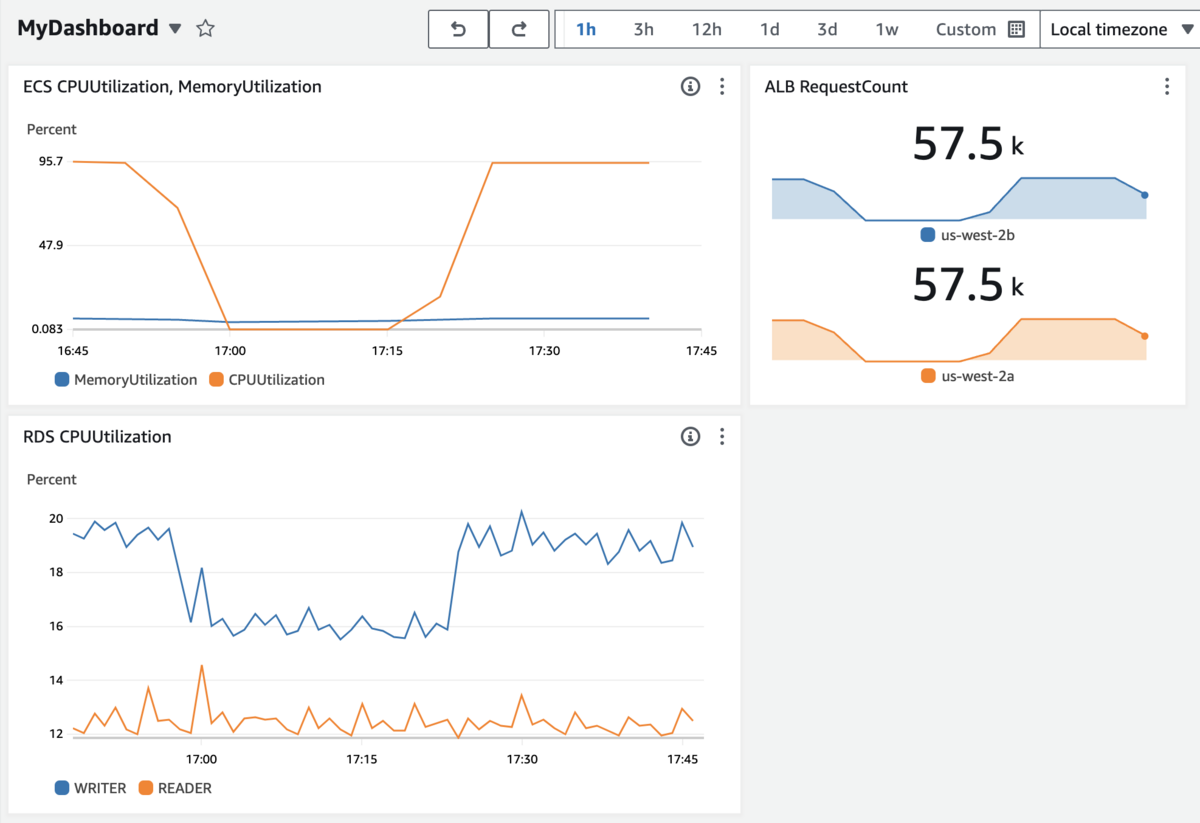Choose the 1d time range

point(769,29)
